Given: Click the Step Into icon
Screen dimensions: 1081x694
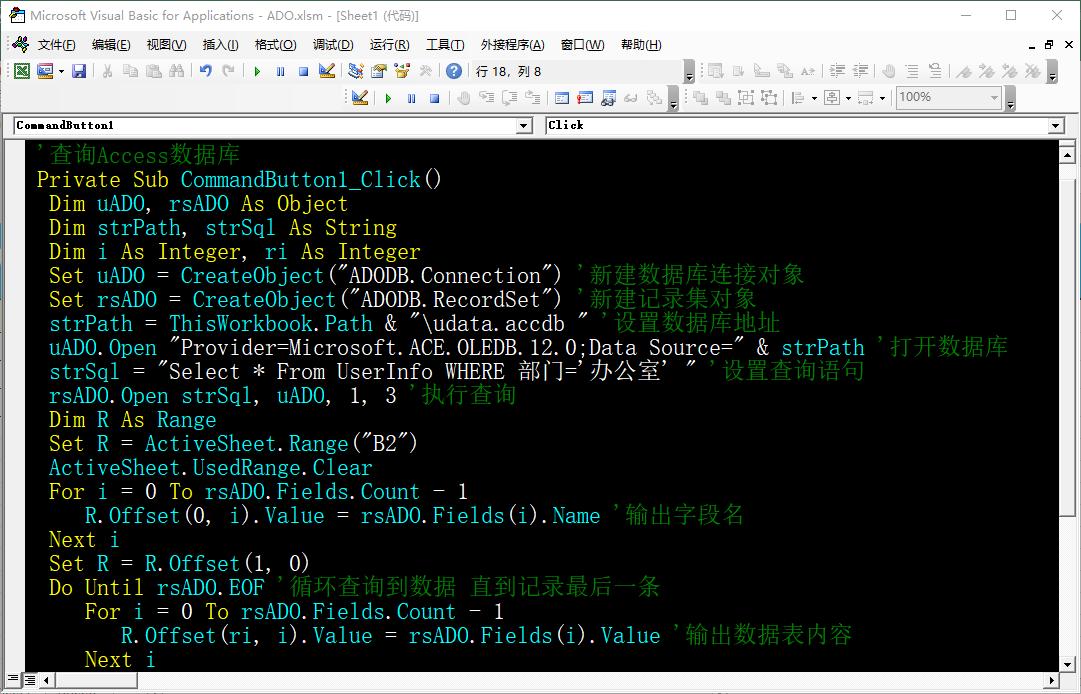Looking at the screenshot, I should coord(487,98).
